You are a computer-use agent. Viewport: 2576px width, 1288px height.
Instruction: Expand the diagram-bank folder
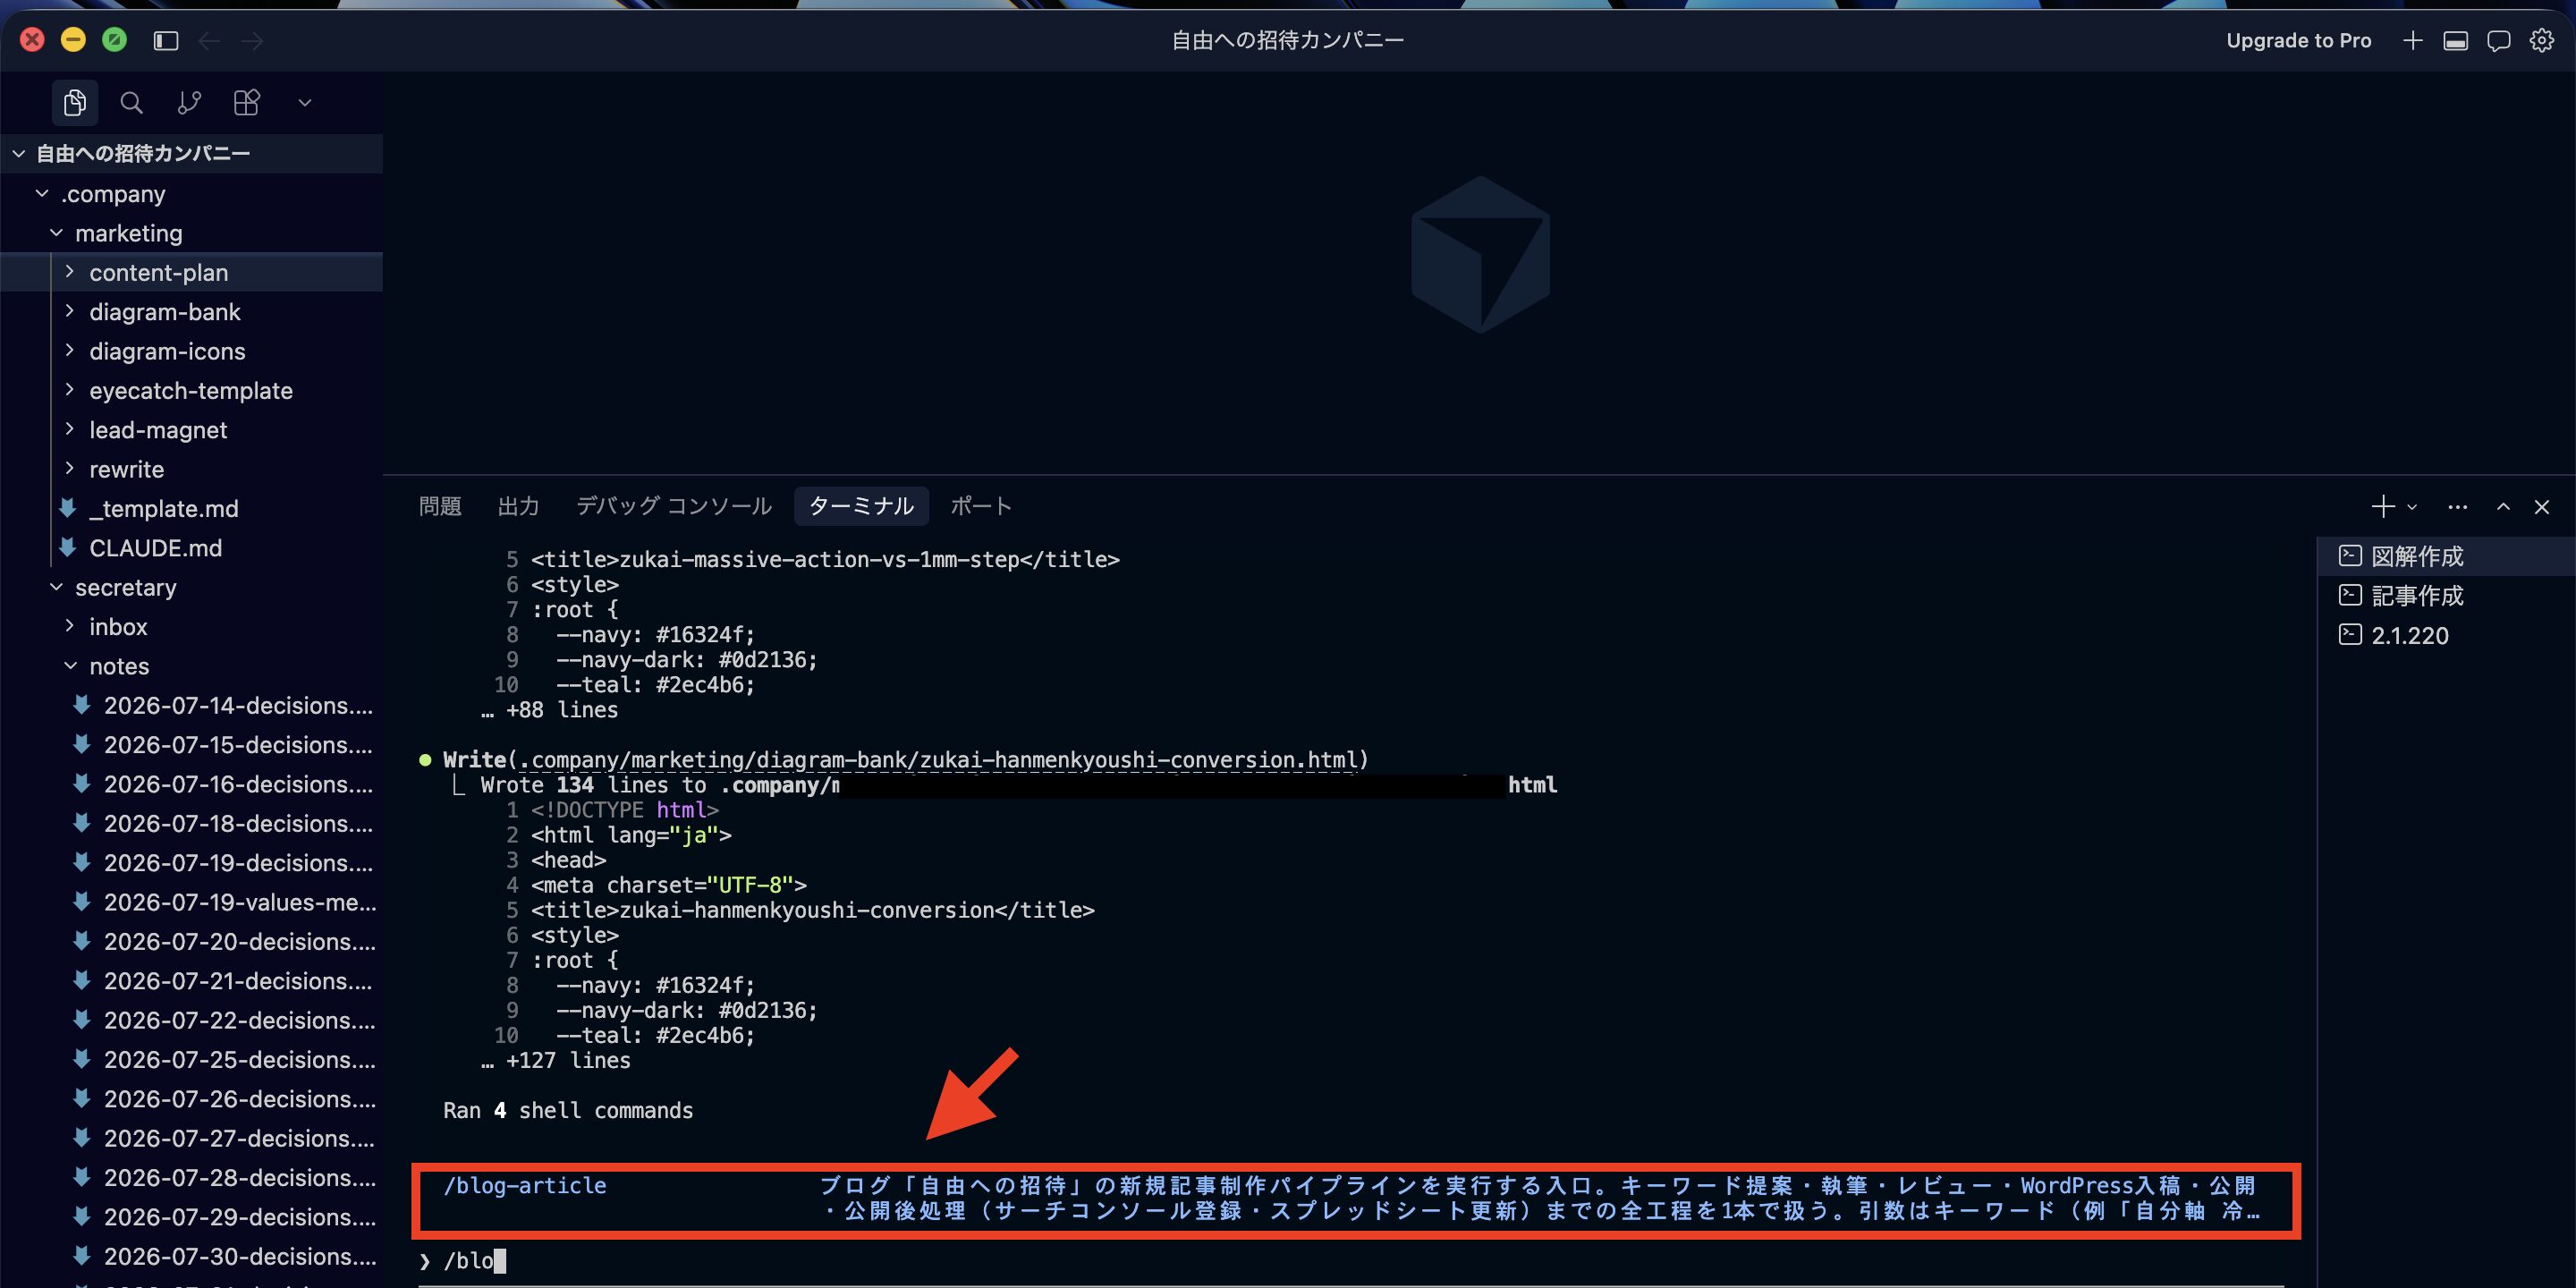tap(191, 311)
